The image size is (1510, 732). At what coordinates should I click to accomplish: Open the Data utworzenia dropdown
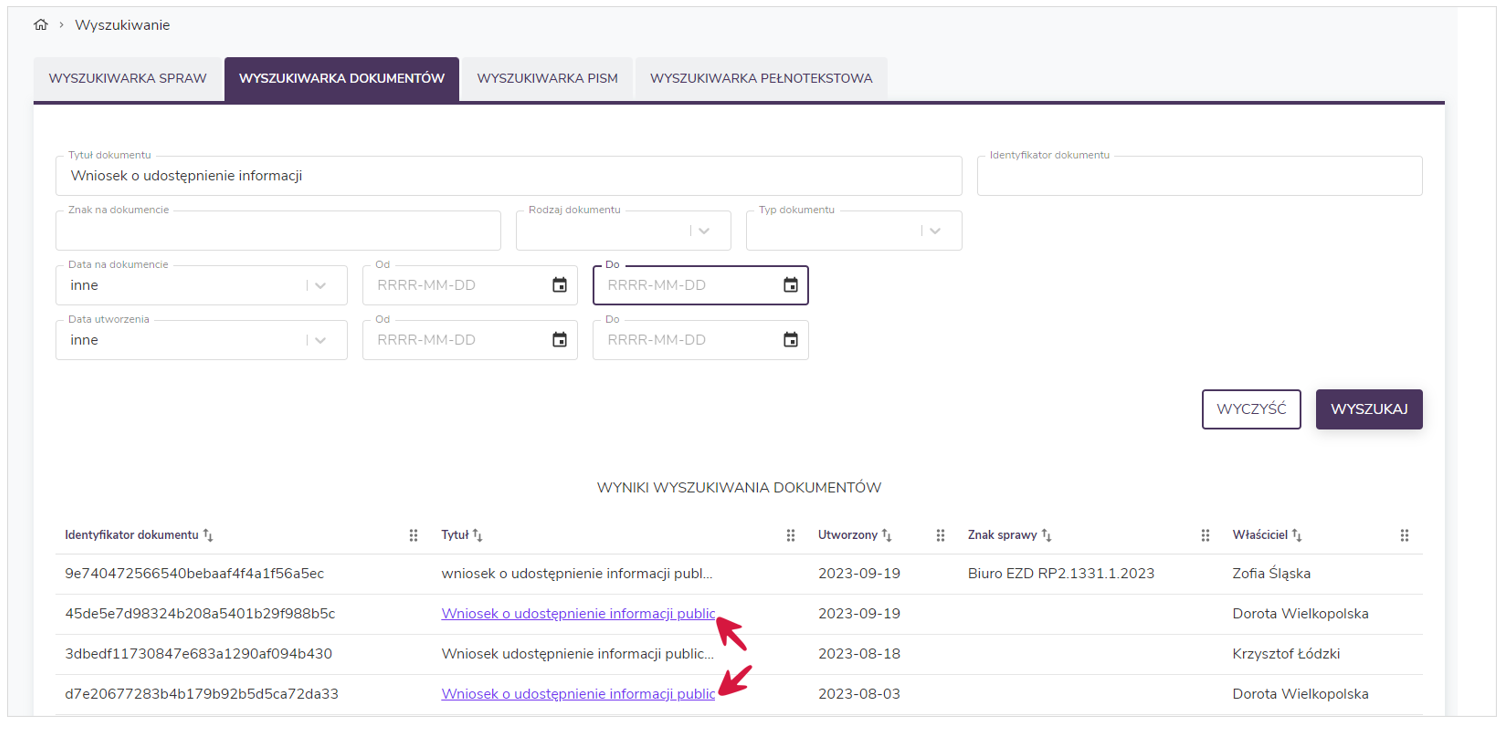[320, 340]
